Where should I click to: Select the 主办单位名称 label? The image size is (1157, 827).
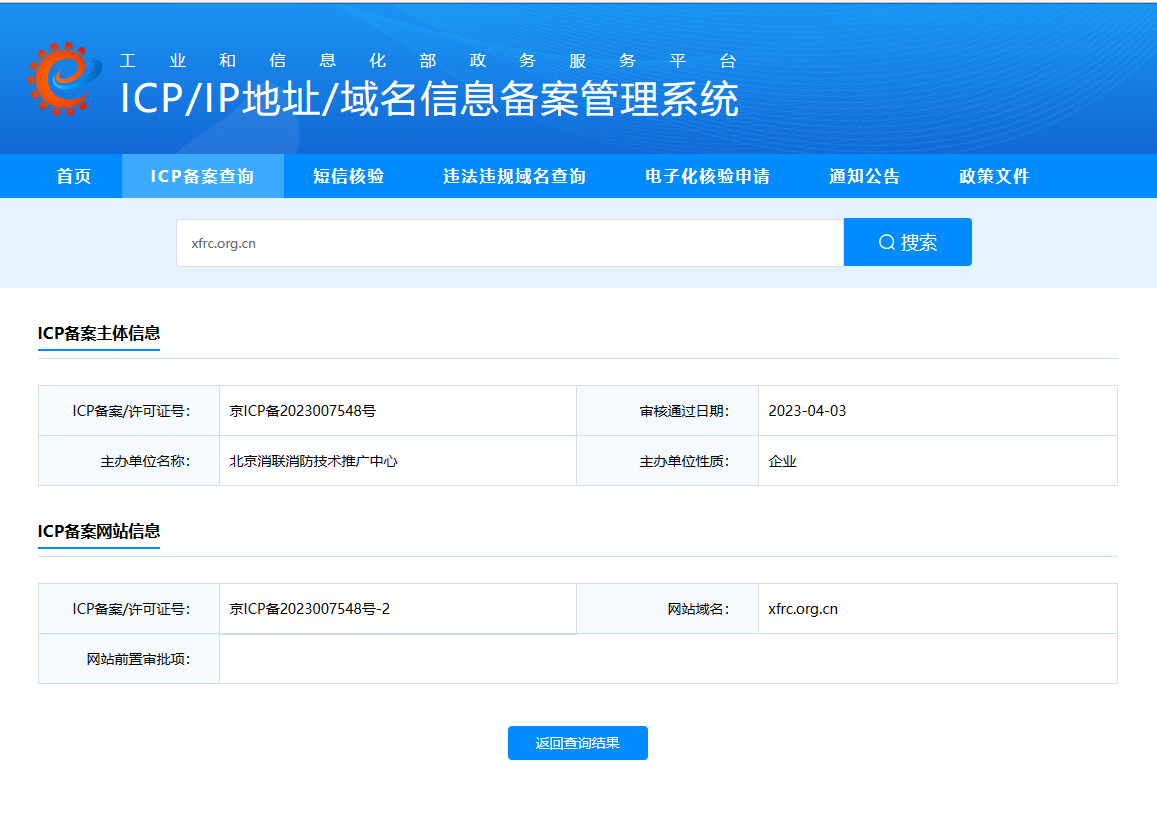point(145,462)
